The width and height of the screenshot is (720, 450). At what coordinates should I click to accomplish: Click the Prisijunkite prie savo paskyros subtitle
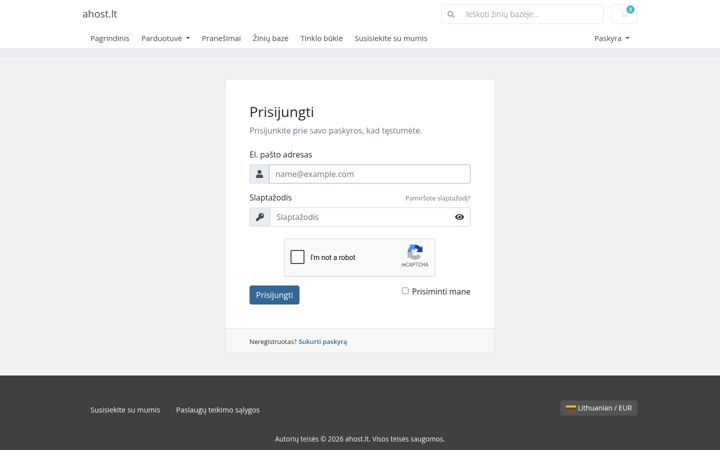tap(336, 131)
